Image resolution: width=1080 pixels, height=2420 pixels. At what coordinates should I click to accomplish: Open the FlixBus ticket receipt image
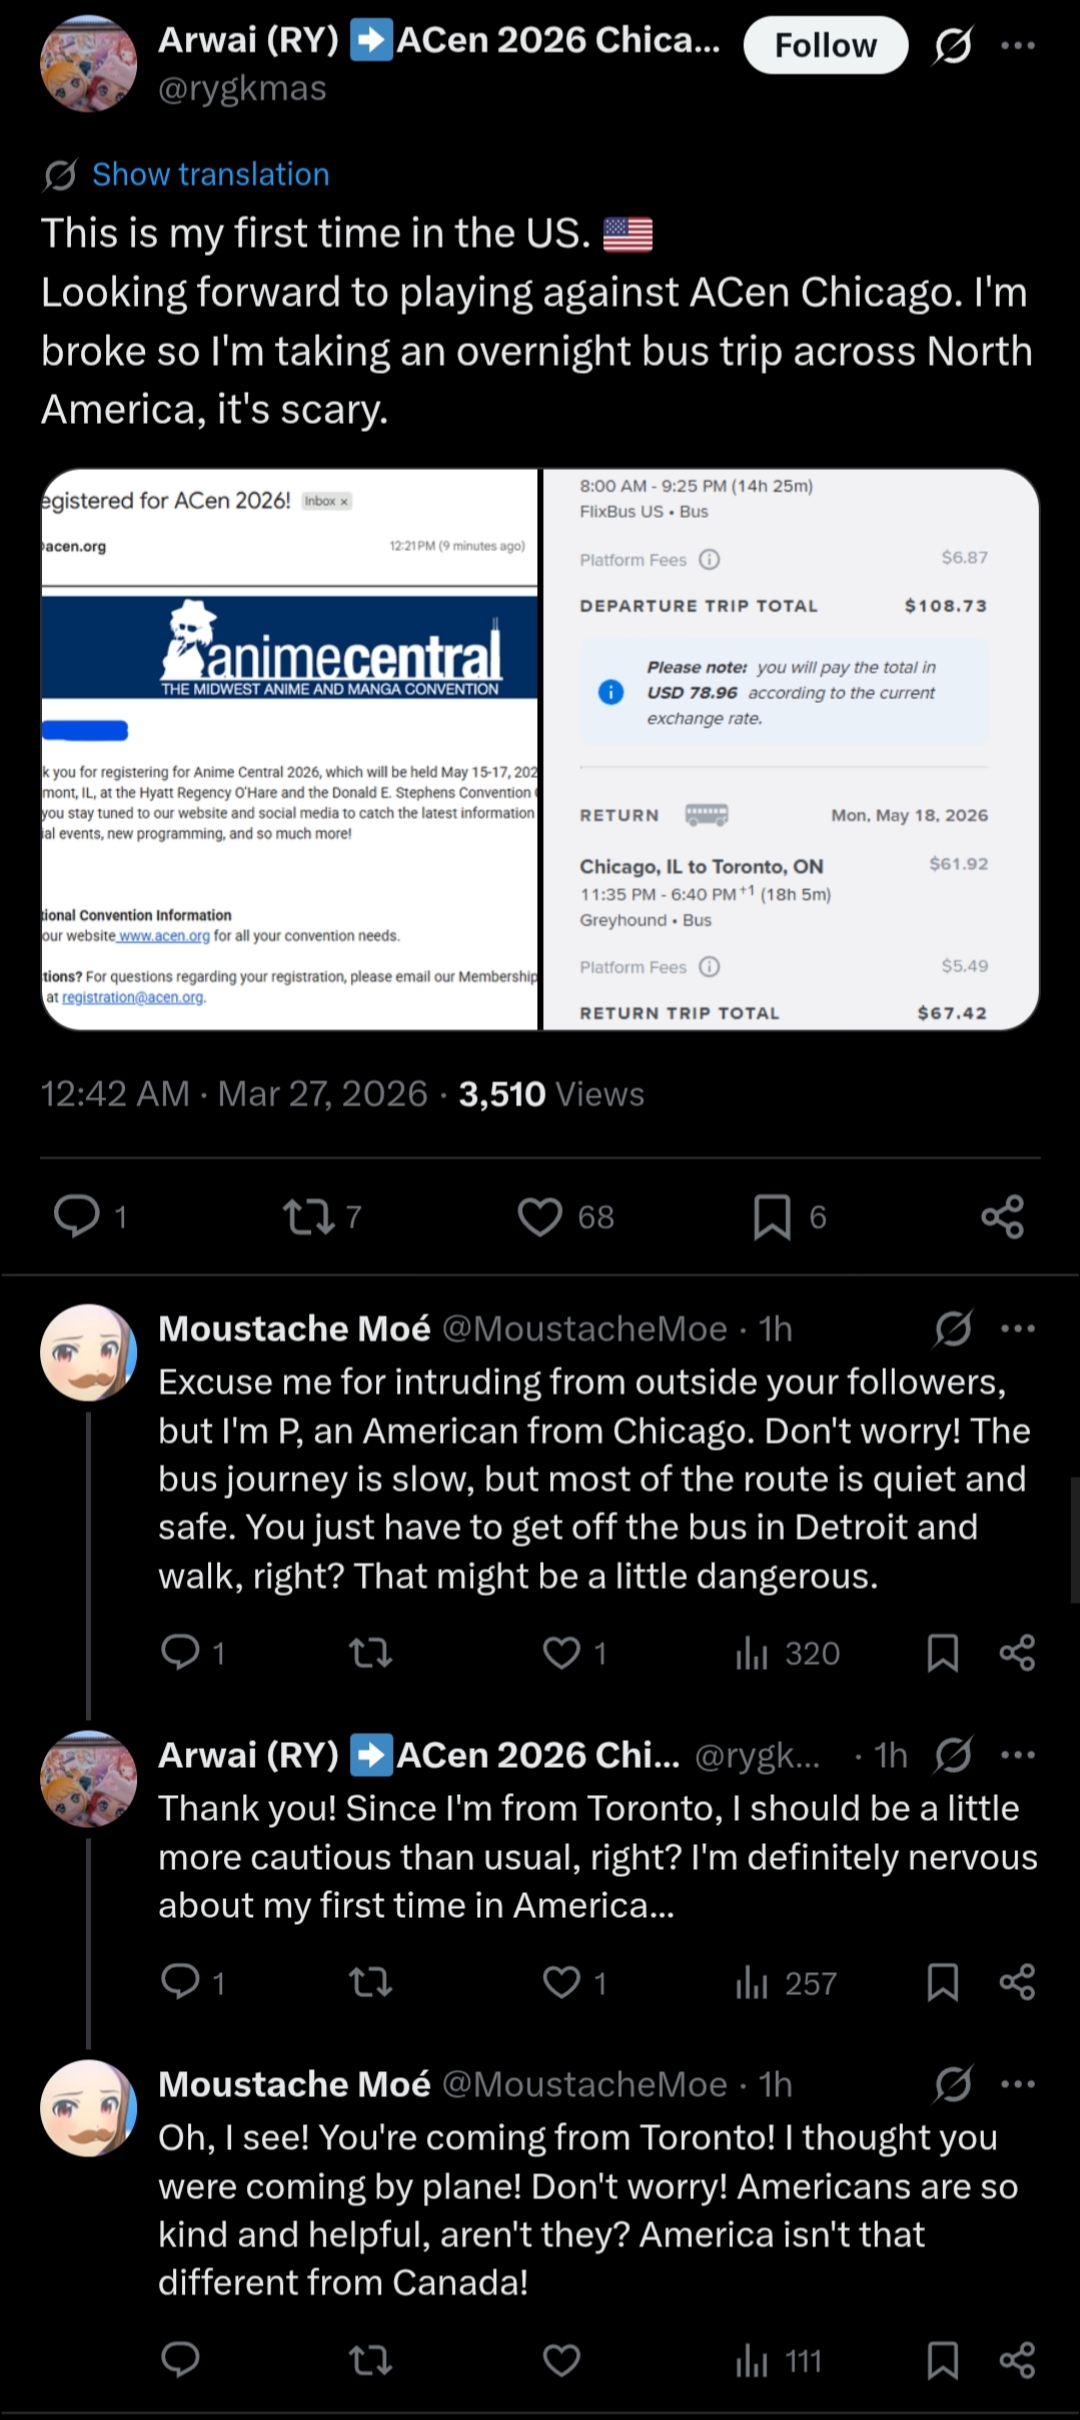(x=791, y=749)
